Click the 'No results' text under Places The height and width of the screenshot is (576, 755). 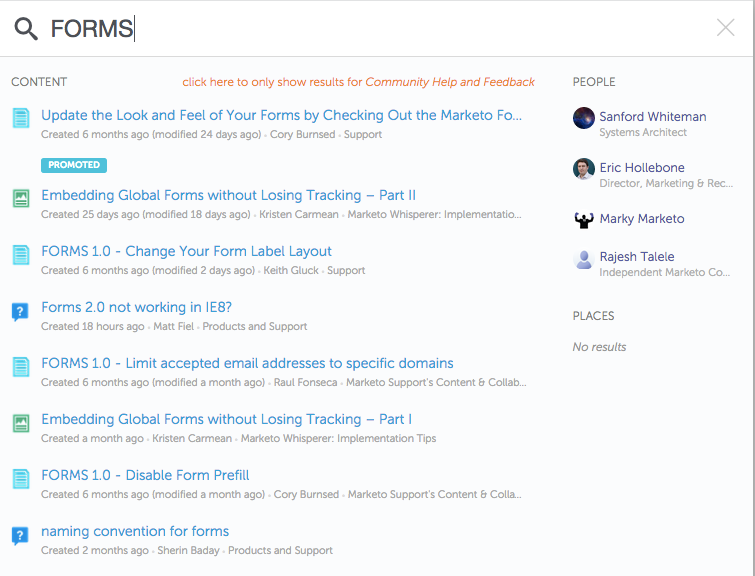599,347
